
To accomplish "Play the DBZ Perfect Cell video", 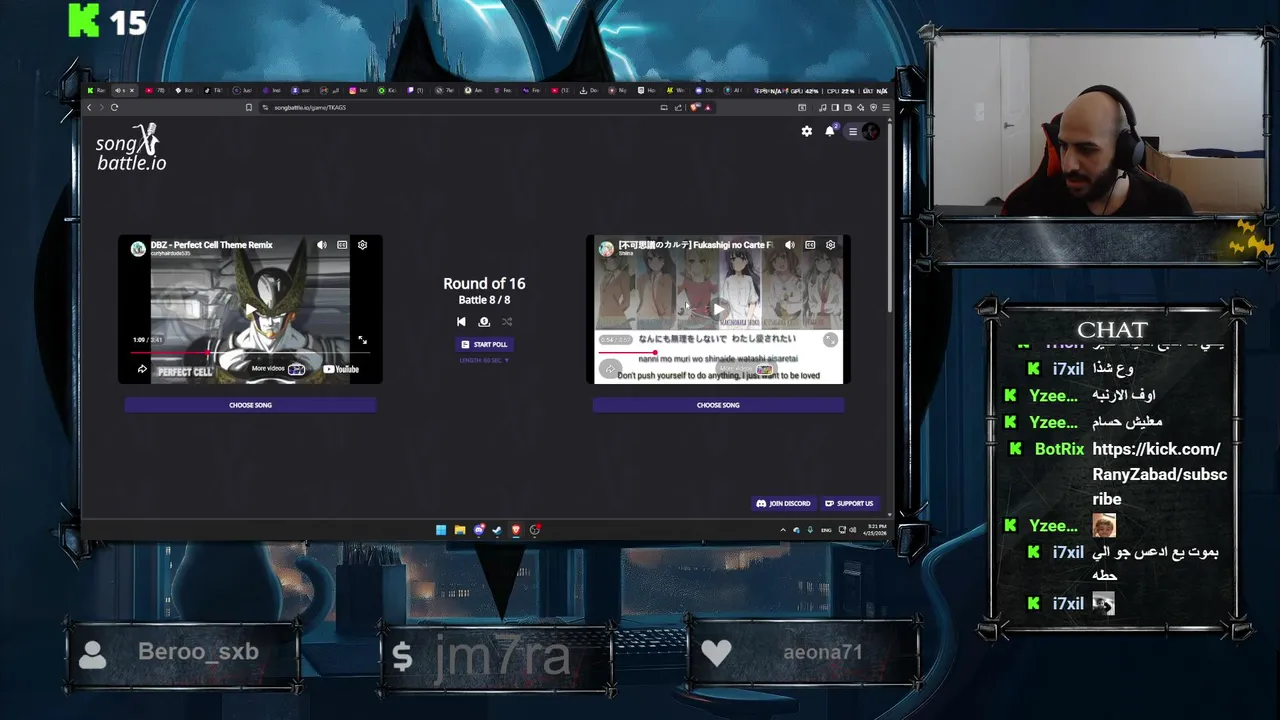I will click(x=250, y=309).
